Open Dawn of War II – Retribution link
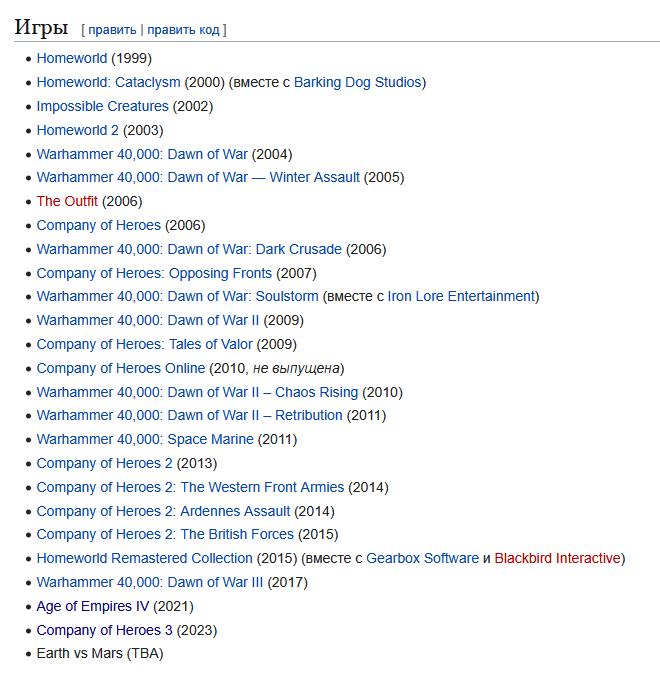Viewport: 660px width, 675px height. (x=189, y=415)
